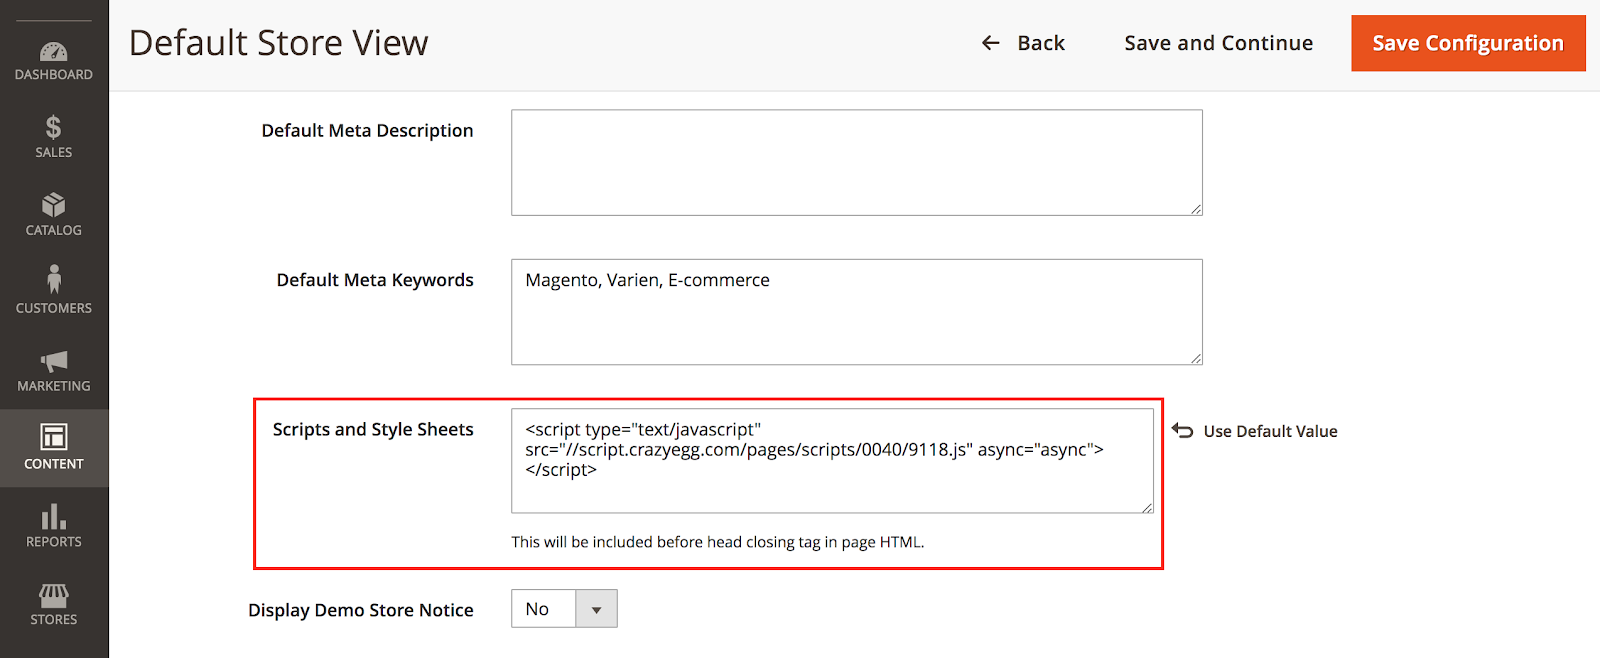Image resolution: width=1600 pixels, height=658 pixels.
Task: Click the DASHBOARD menu label
Action: (54, 75)
